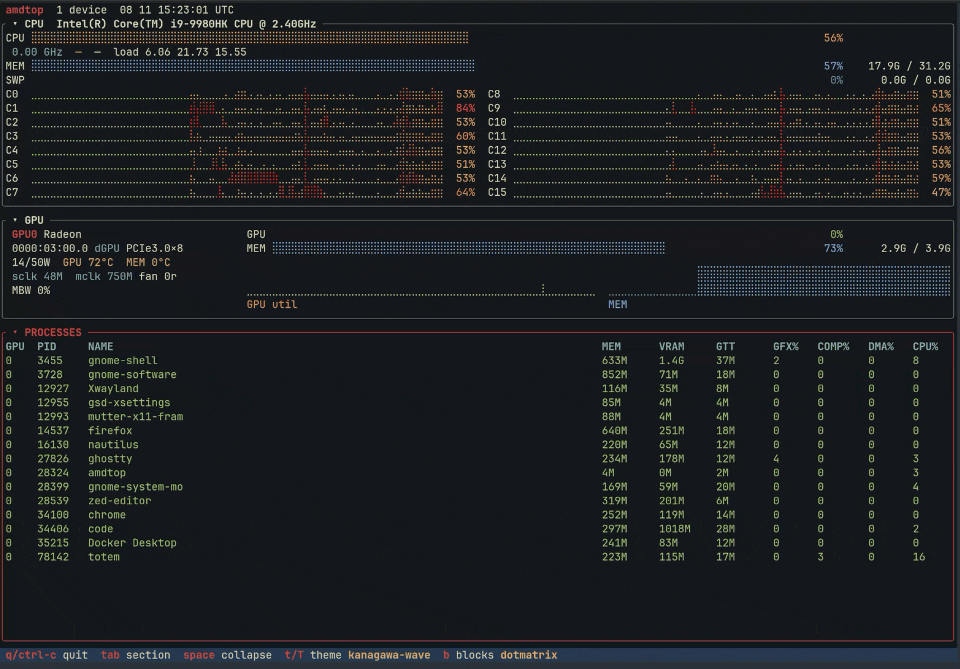
Task: Click PID 78142 in process list
Action: pyautogui.click(x=53, y=557)
